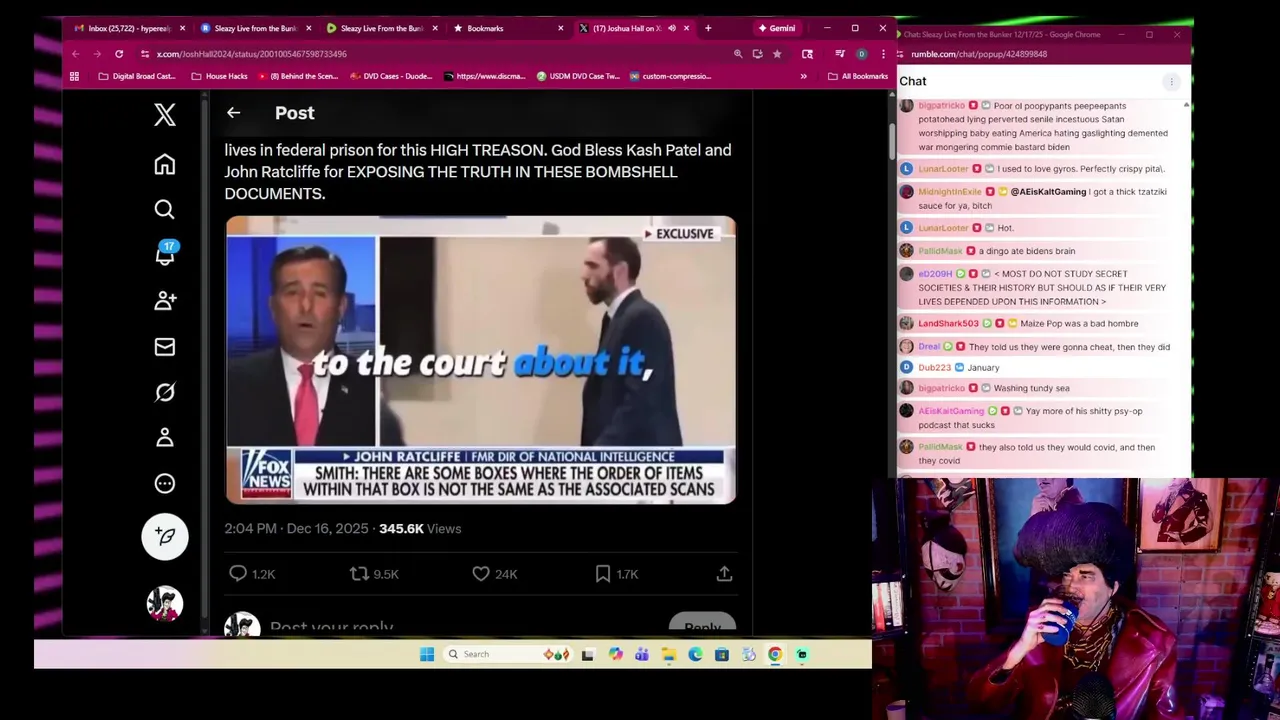Open Behind the Scenes YouTube bookmark
The width and height of the screenshot is (1280, 720).
coord(298,76)
